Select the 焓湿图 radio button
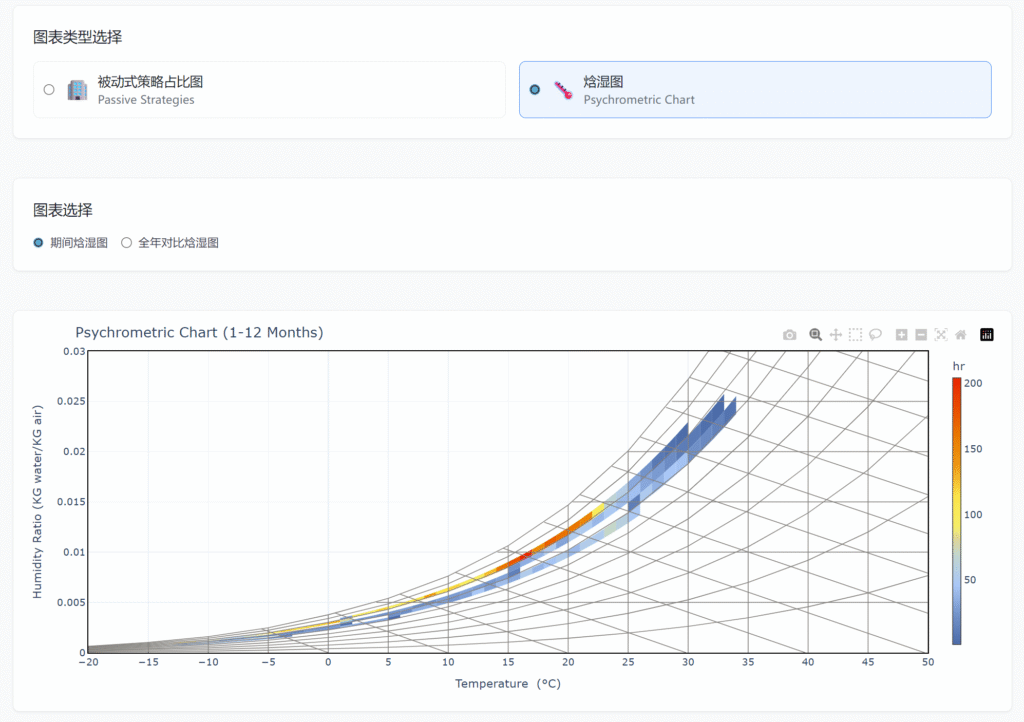The width and height of the screenshot is (1024, 722). pos(535,90)
